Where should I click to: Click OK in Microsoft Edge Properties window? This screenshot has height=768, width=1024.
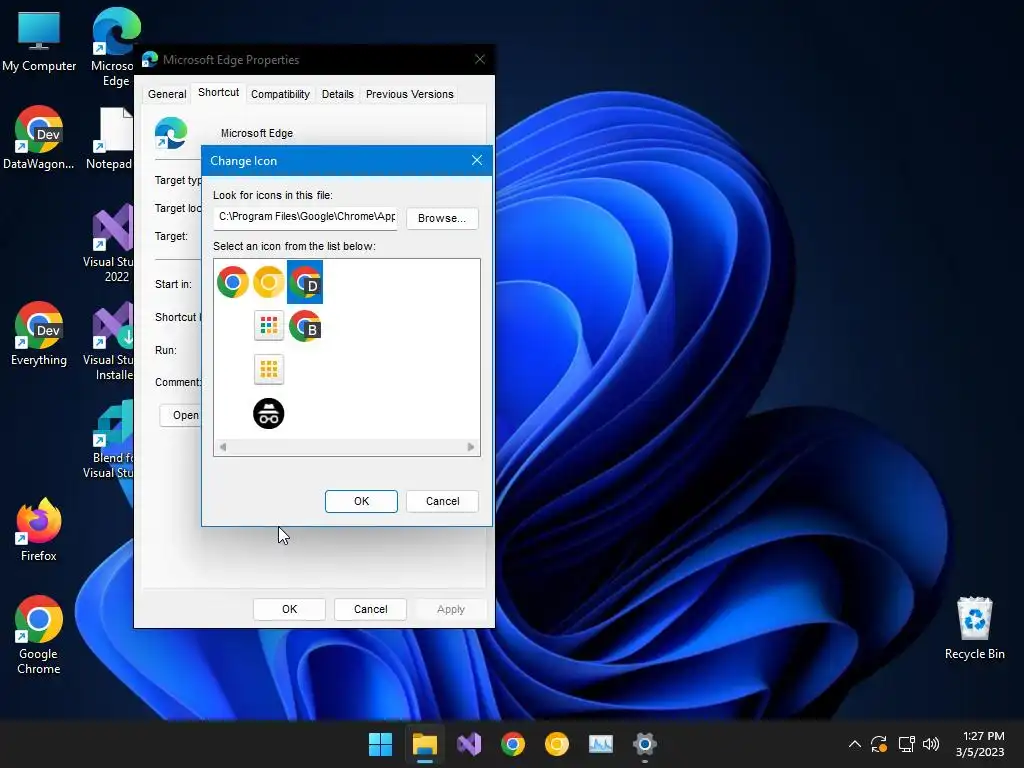point(289,609)
